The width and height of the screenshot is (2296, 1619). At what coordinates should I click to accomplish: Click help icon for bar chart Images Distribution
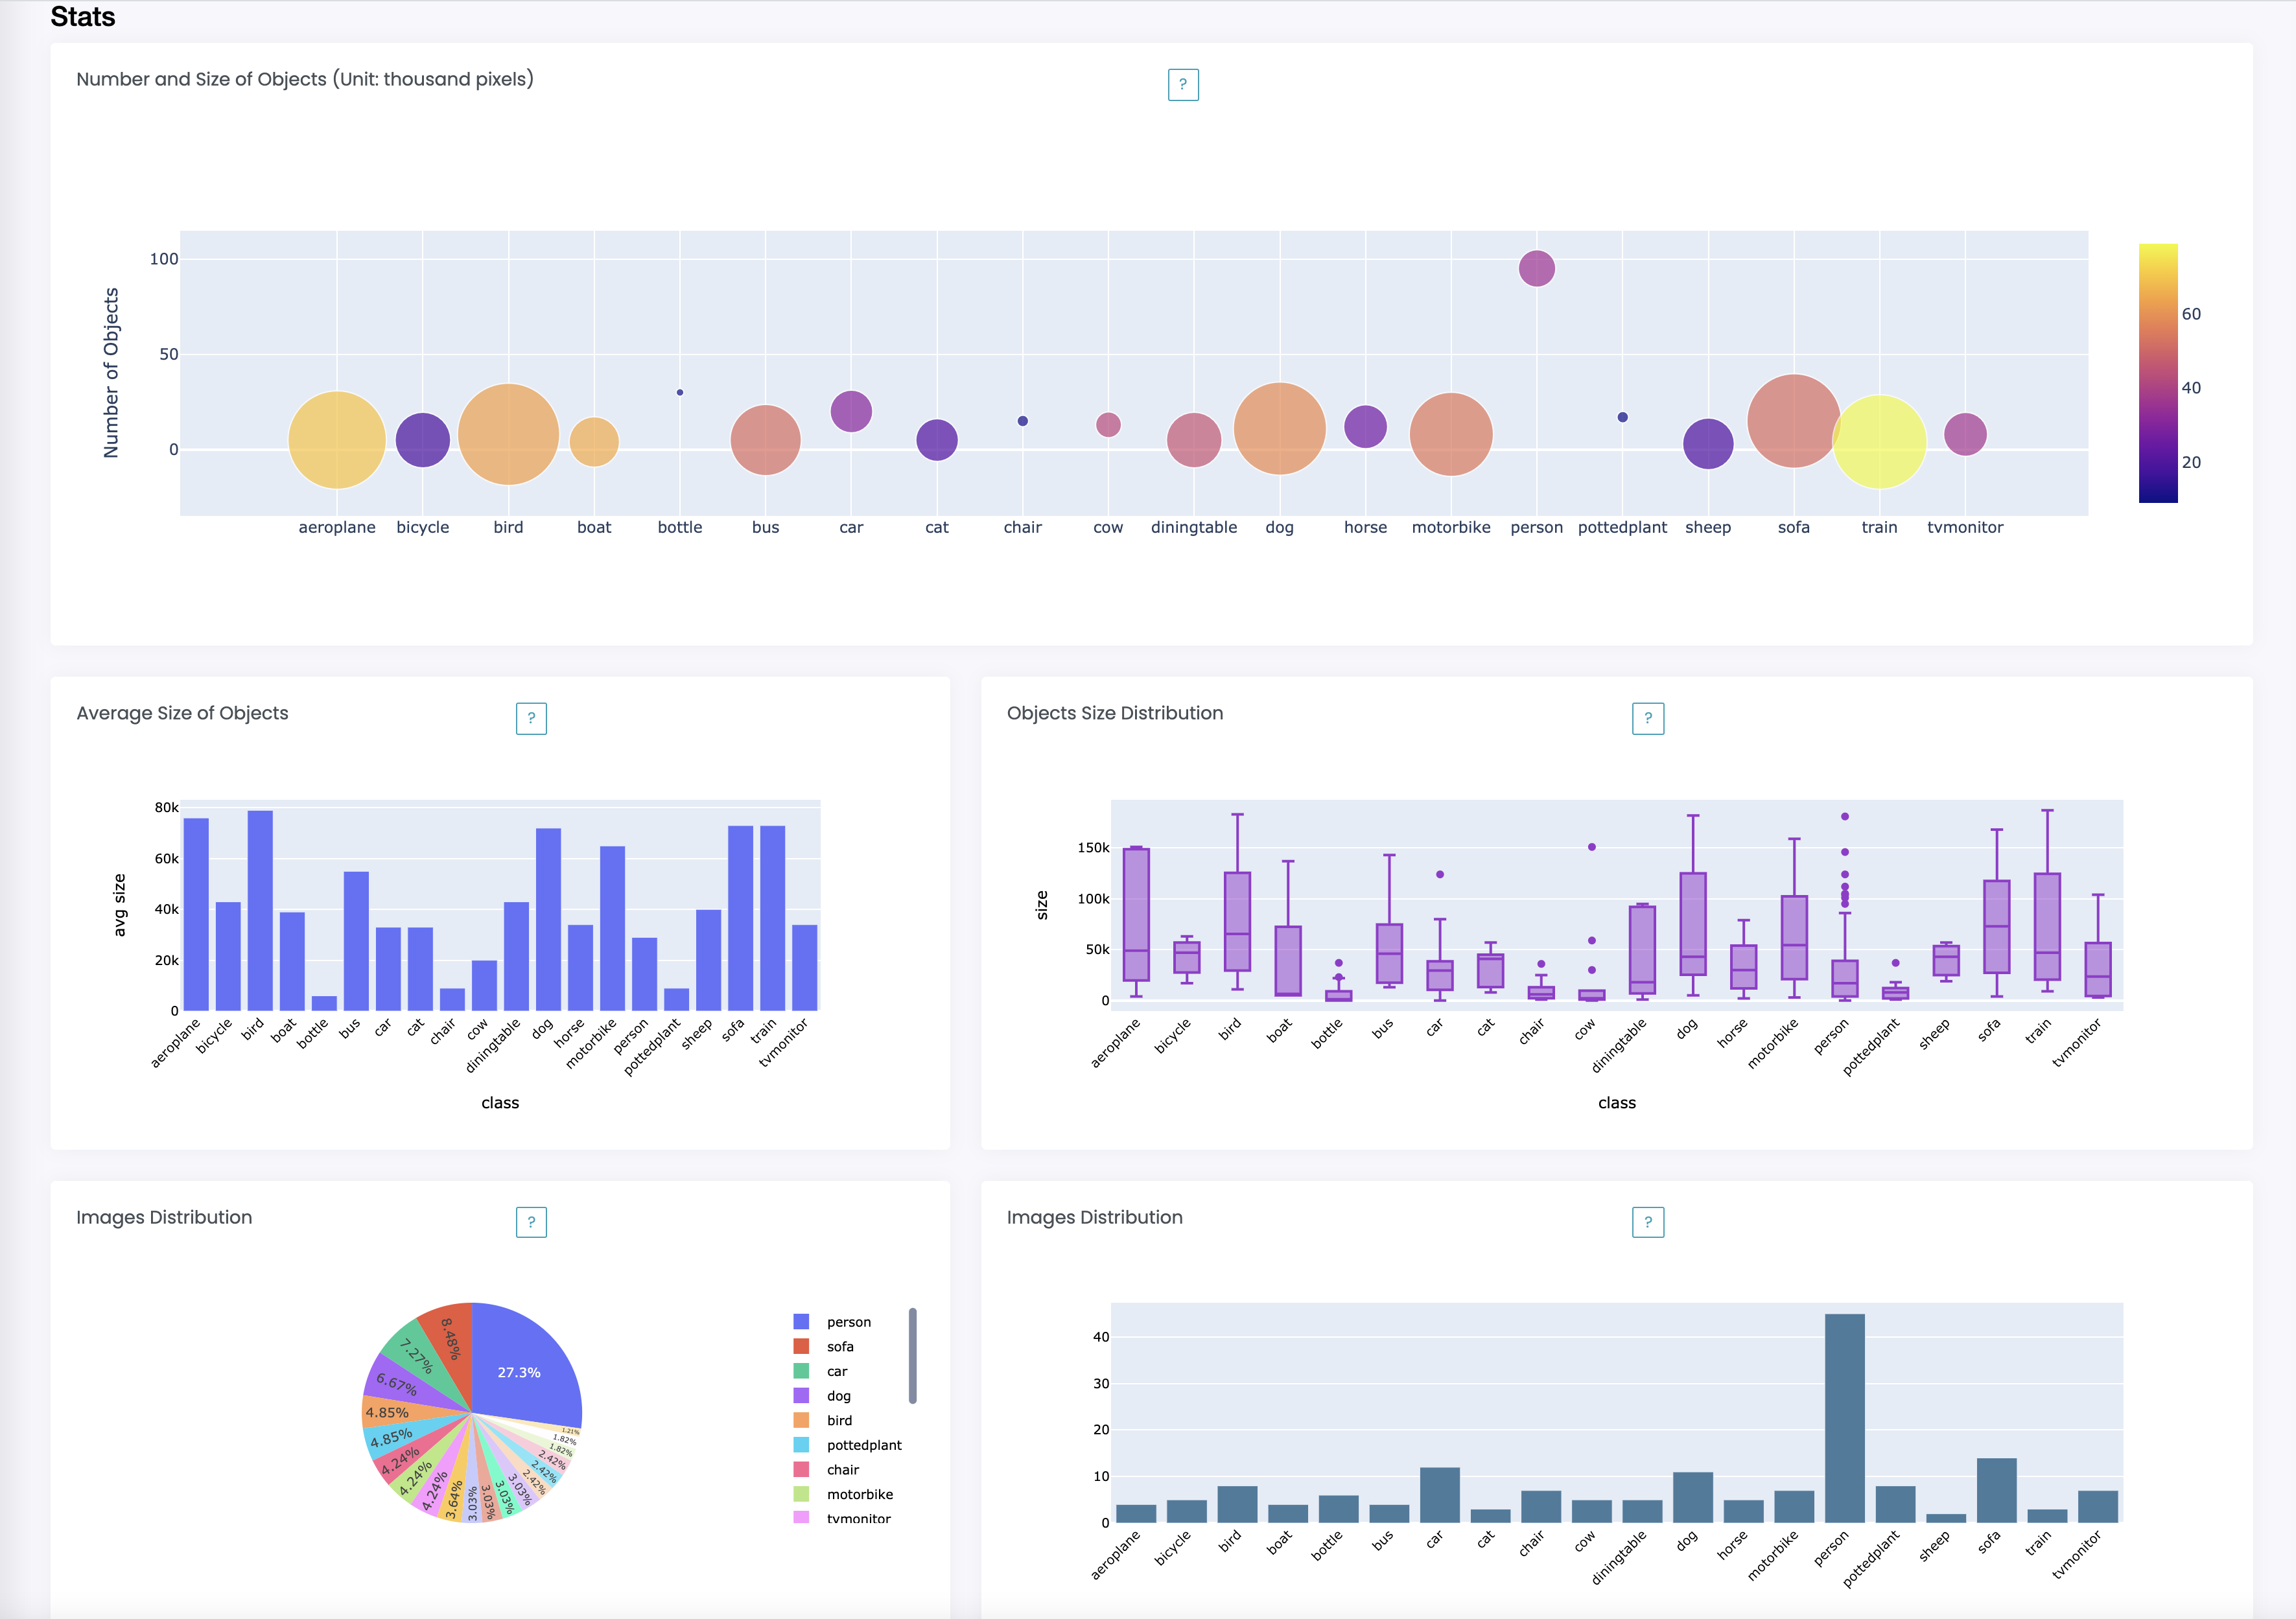[1647, 1222]
